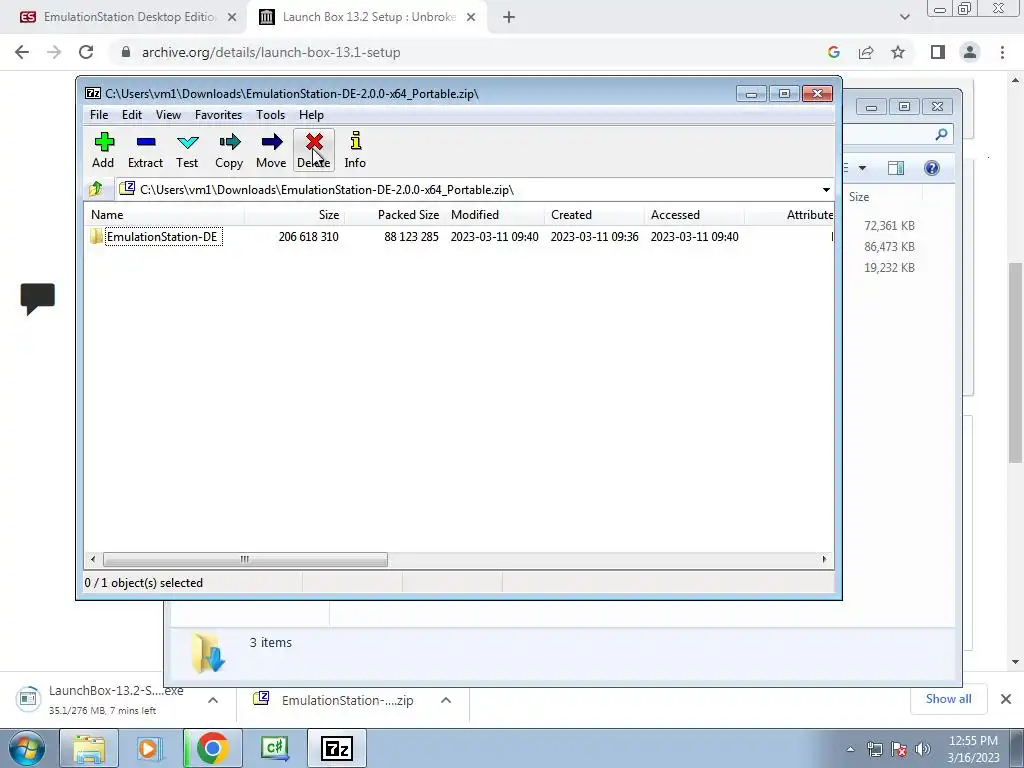Open the Action Center flag tray icon

(x=899, y=748)
